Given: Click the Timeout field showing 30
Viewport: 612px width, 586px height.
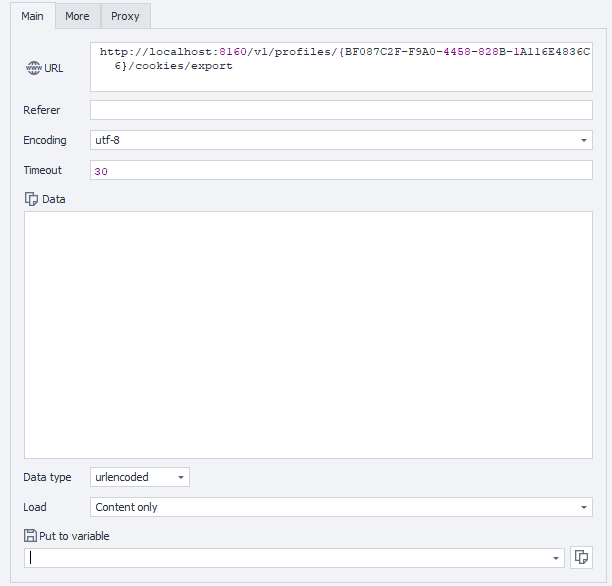Looking at the screenshot, I should tap(340, 171).
